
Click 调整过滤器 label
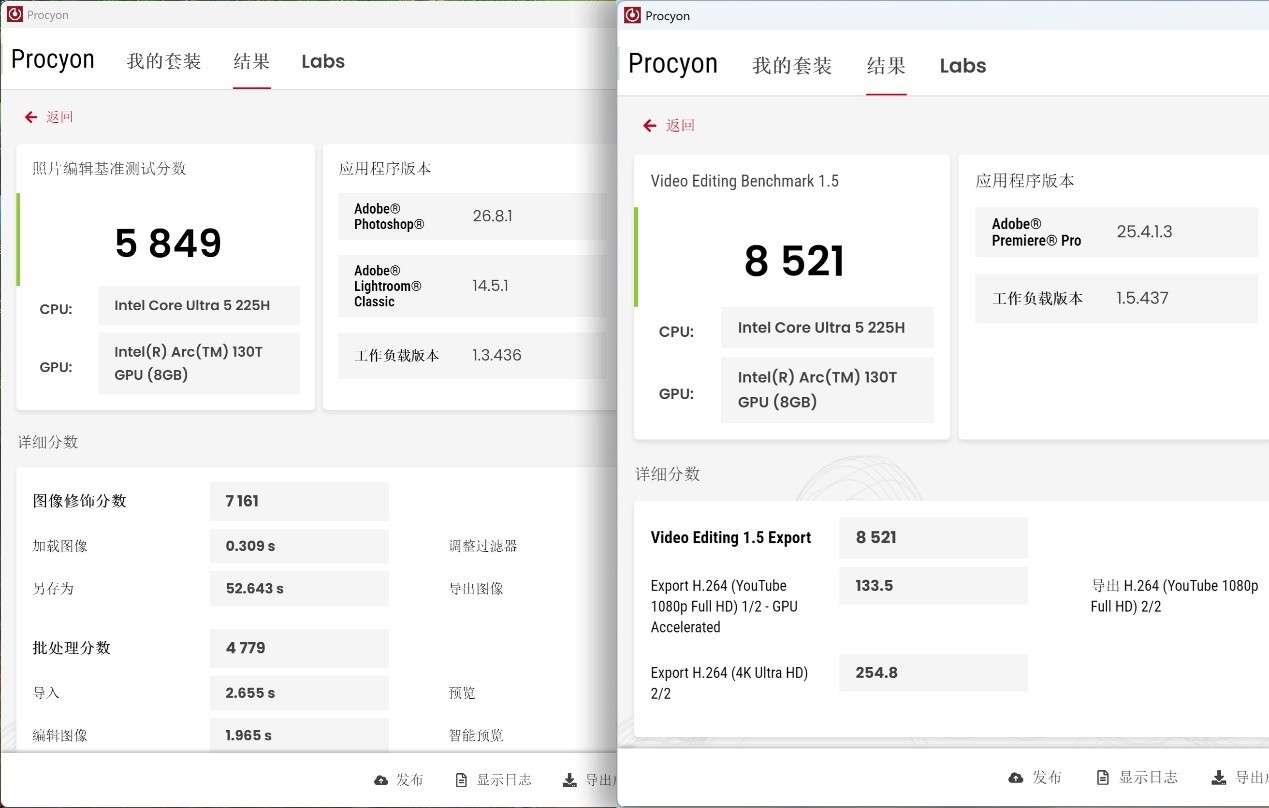pyautogui.click(x=483, y=546)
